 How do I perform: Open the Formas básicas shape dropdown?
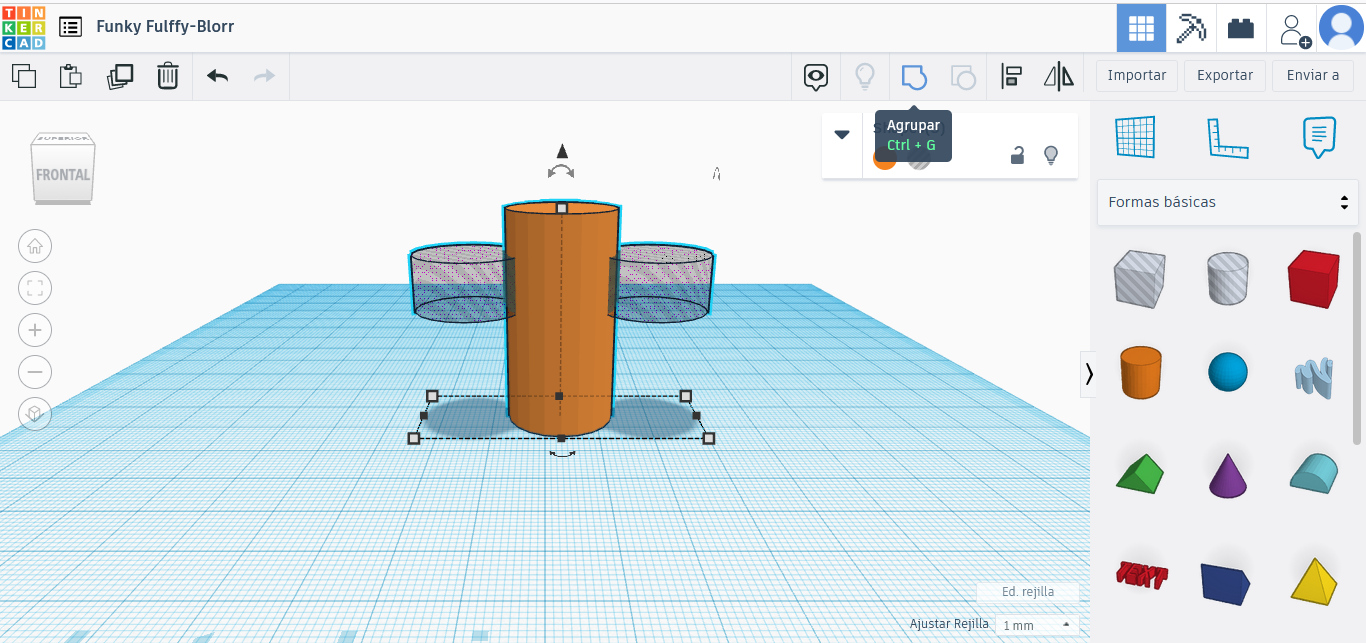click(x=1227, y=202)
